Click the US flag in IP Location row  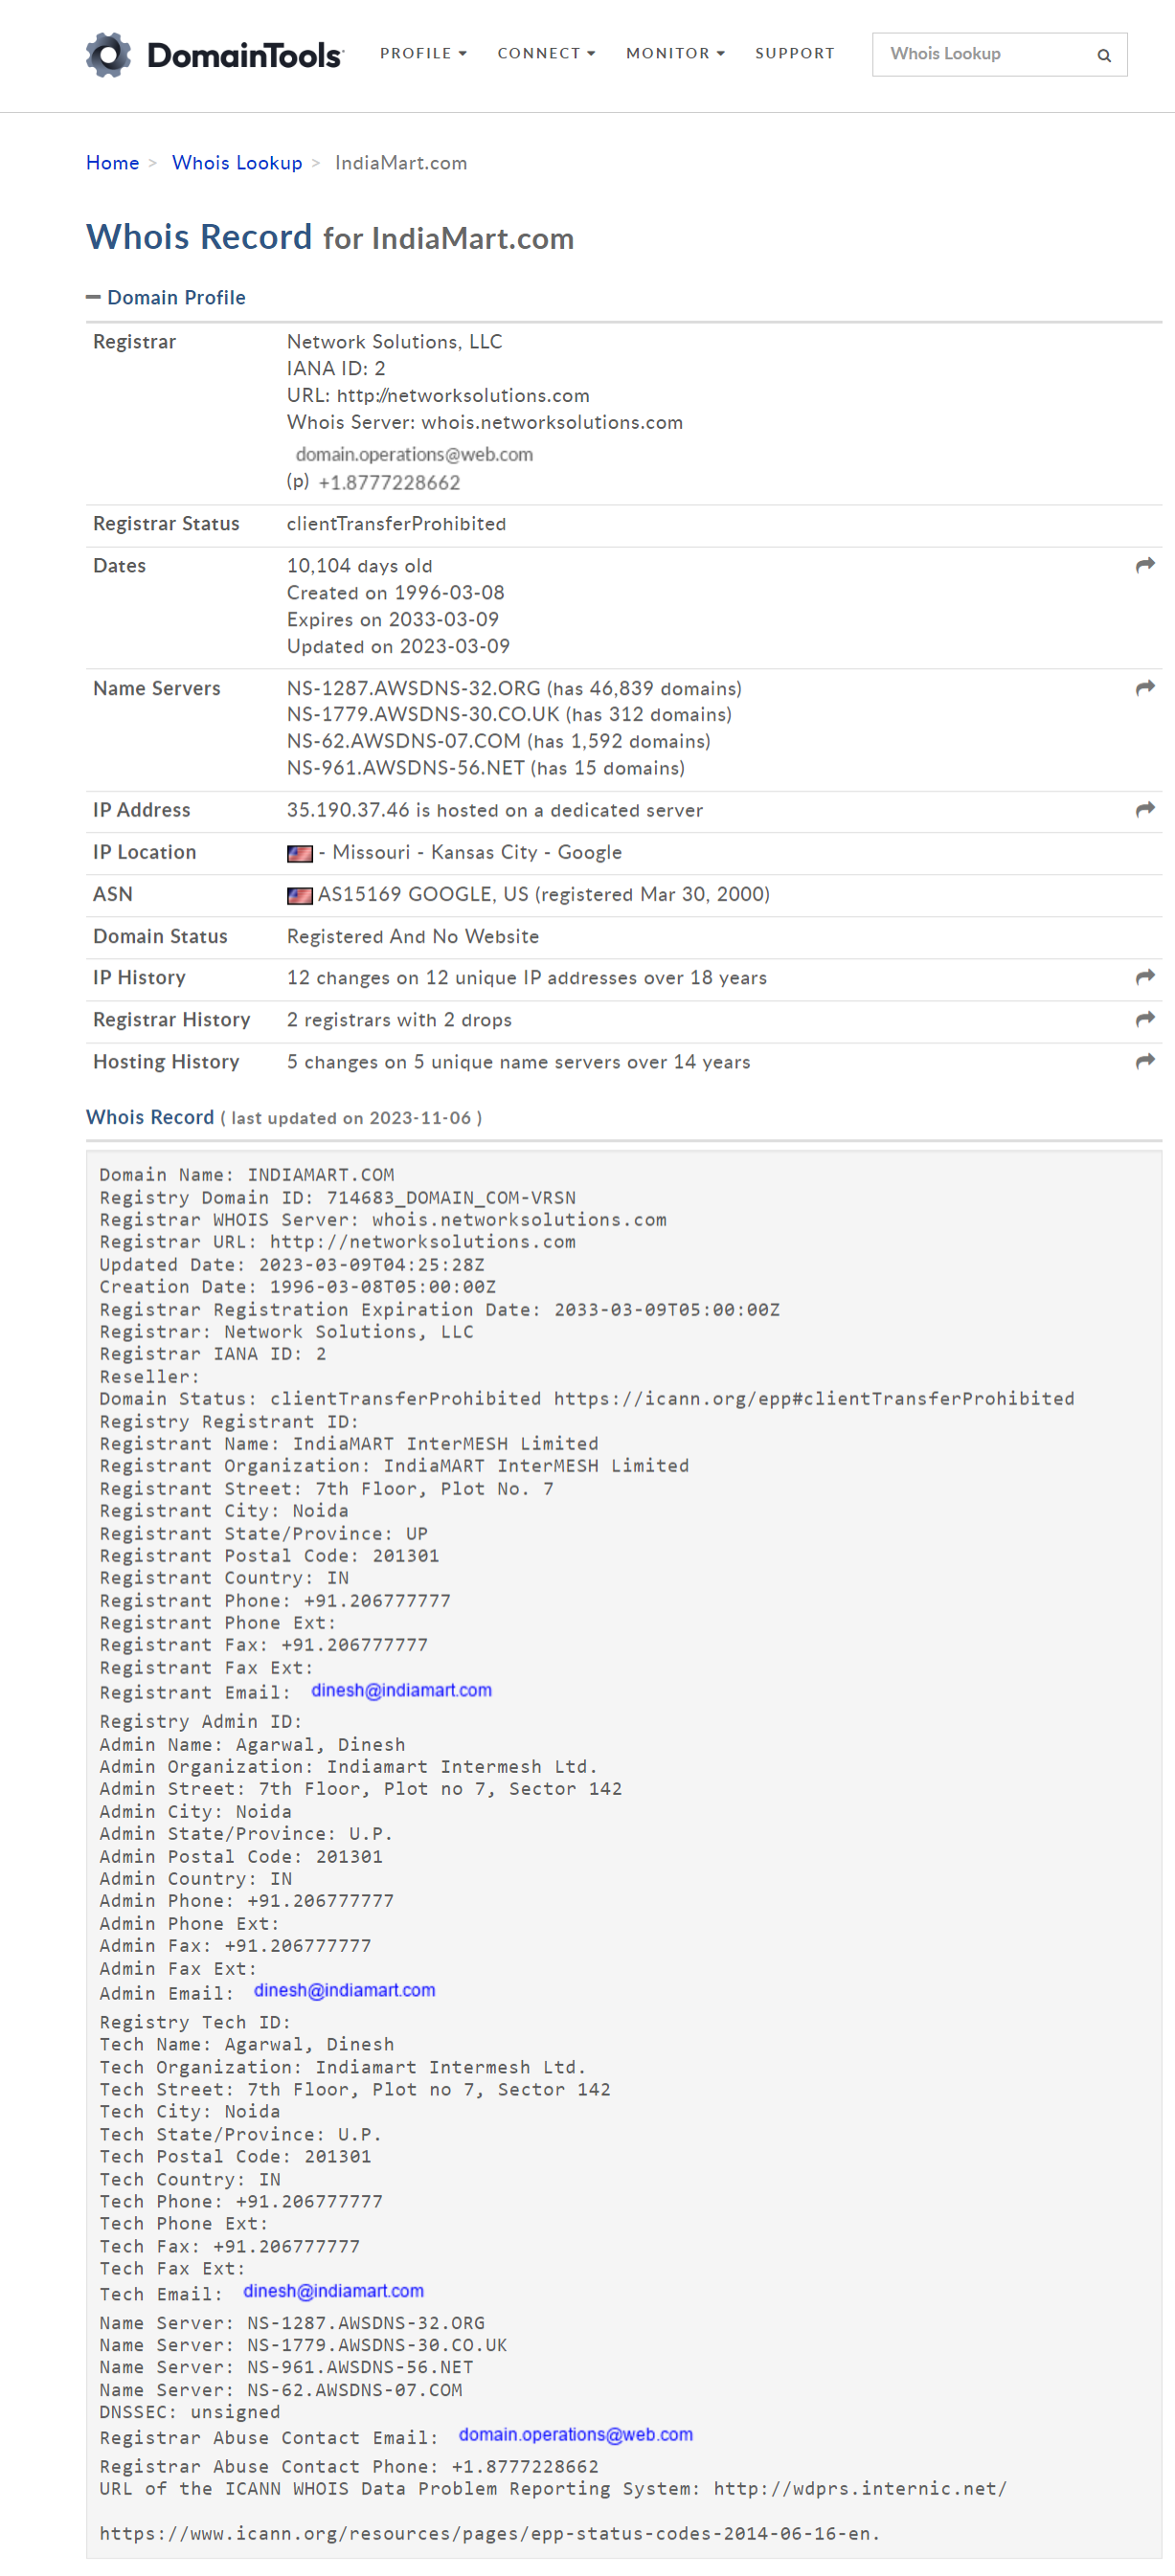(x=299, y=853)
